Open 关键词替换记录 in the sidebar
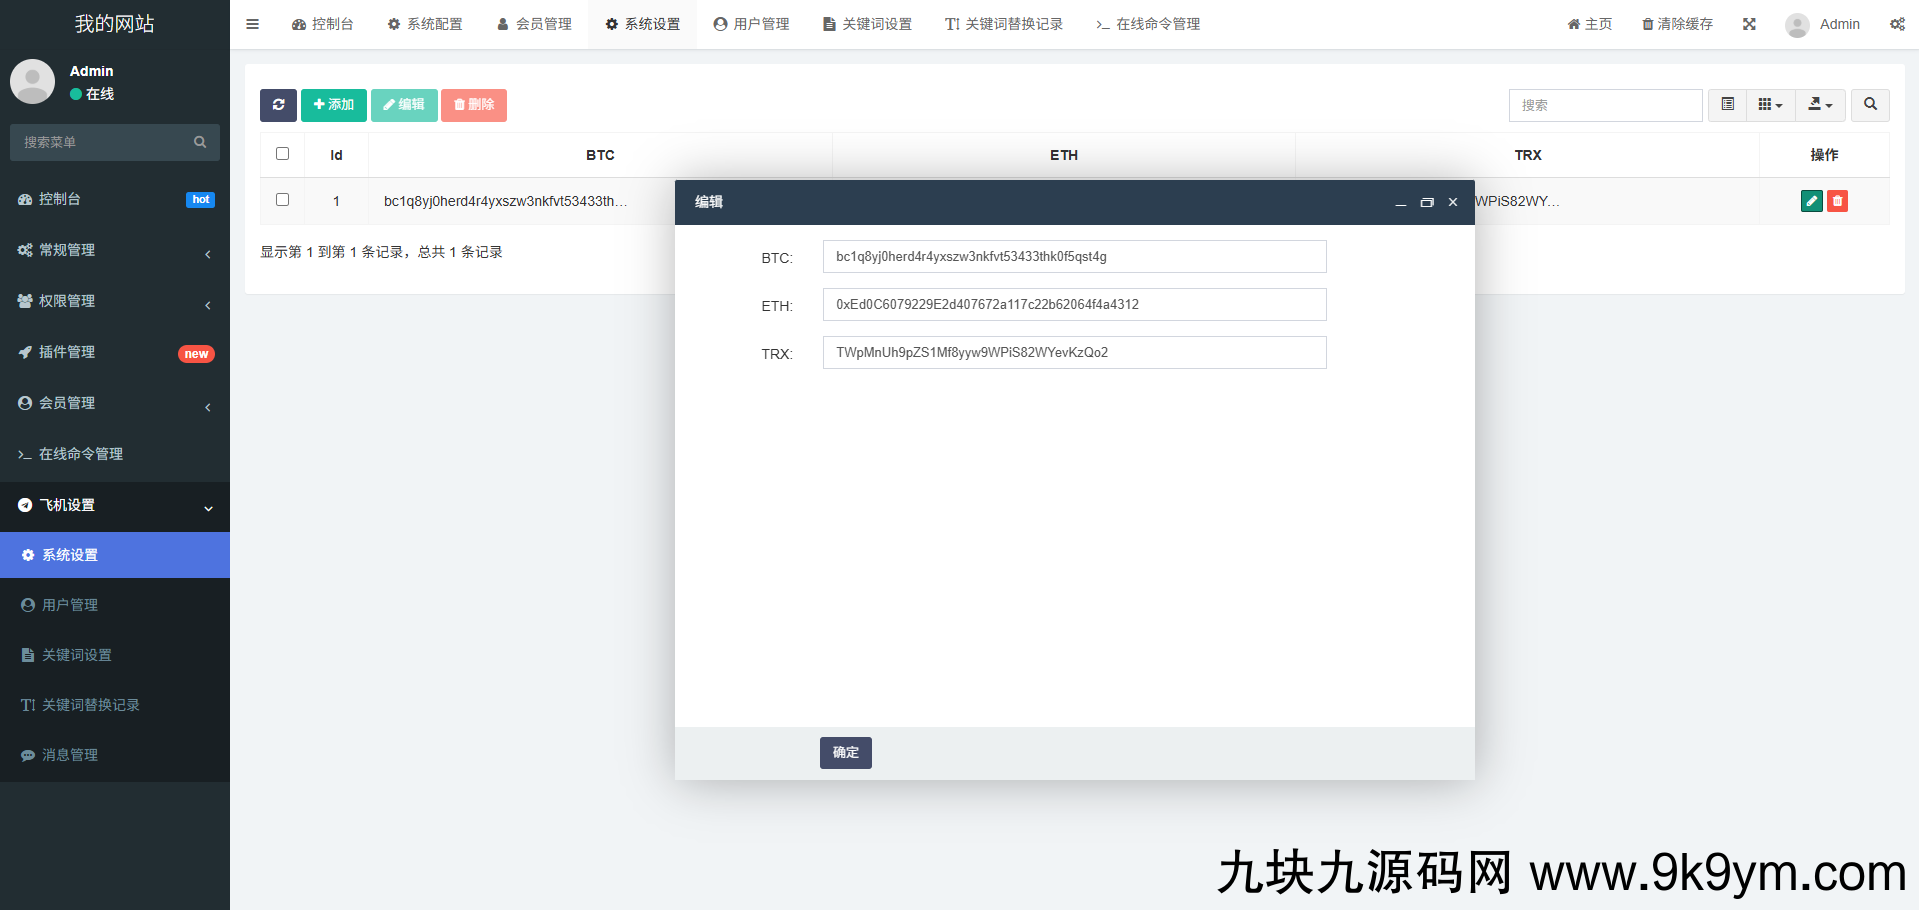 tap(115, 705)
